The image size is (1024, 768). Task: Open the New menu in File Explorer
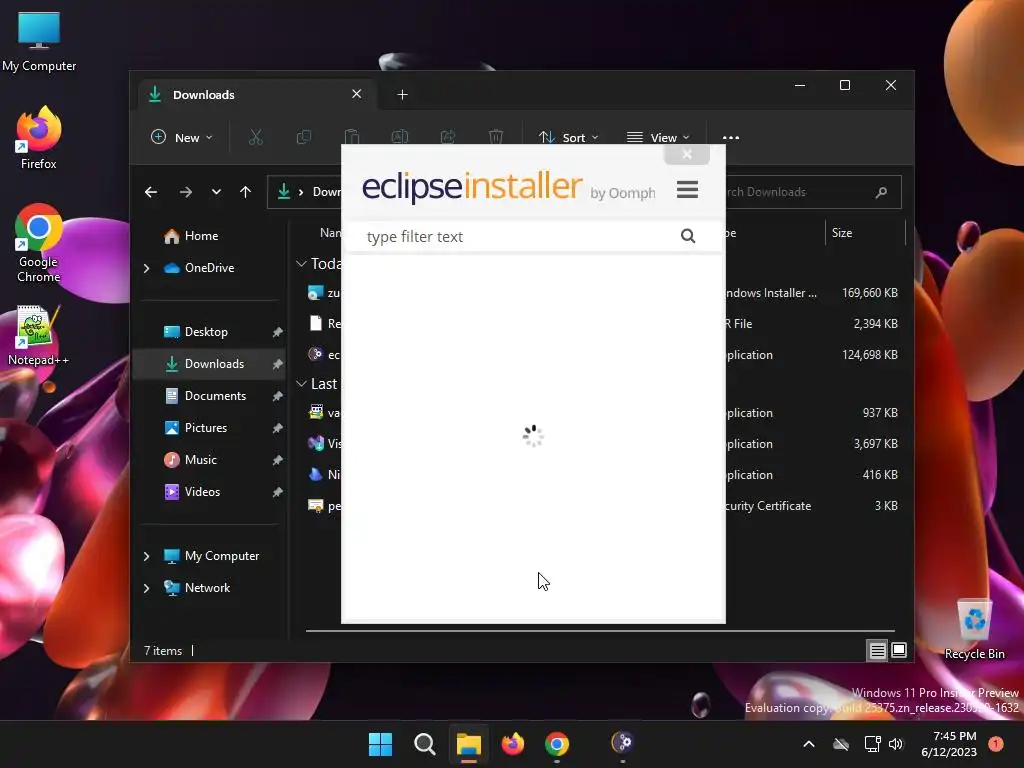[x=182, y=137]
